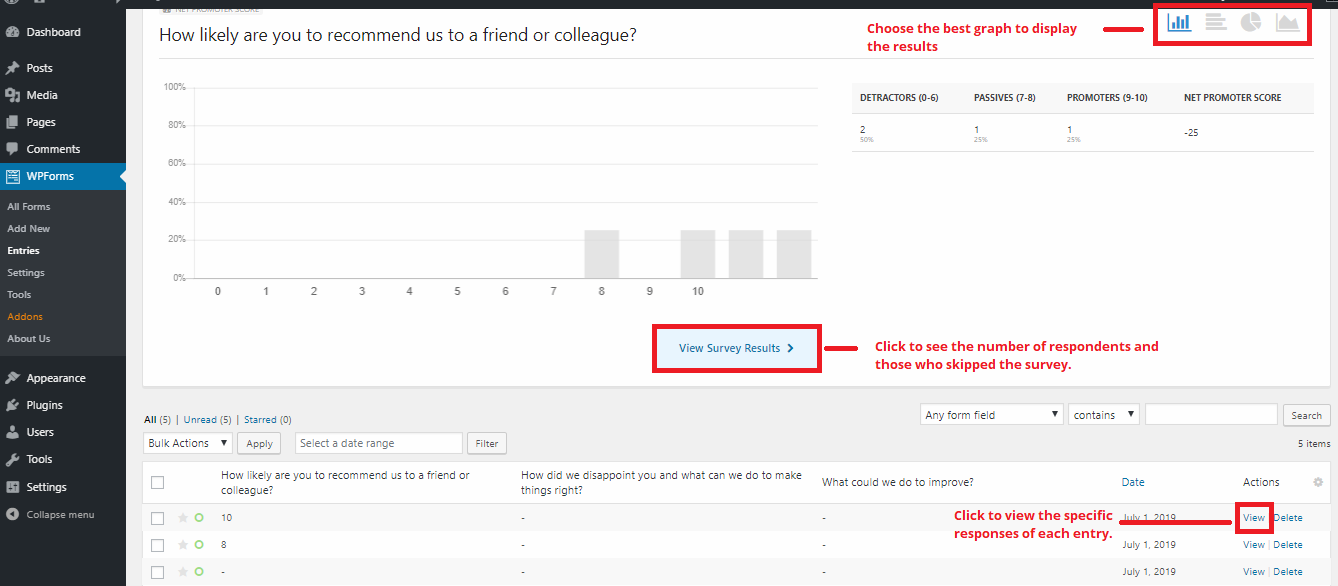Click the detractors count 2
Image resolution: width=1338 pixels, height=586 pixels.
point(863,130)
